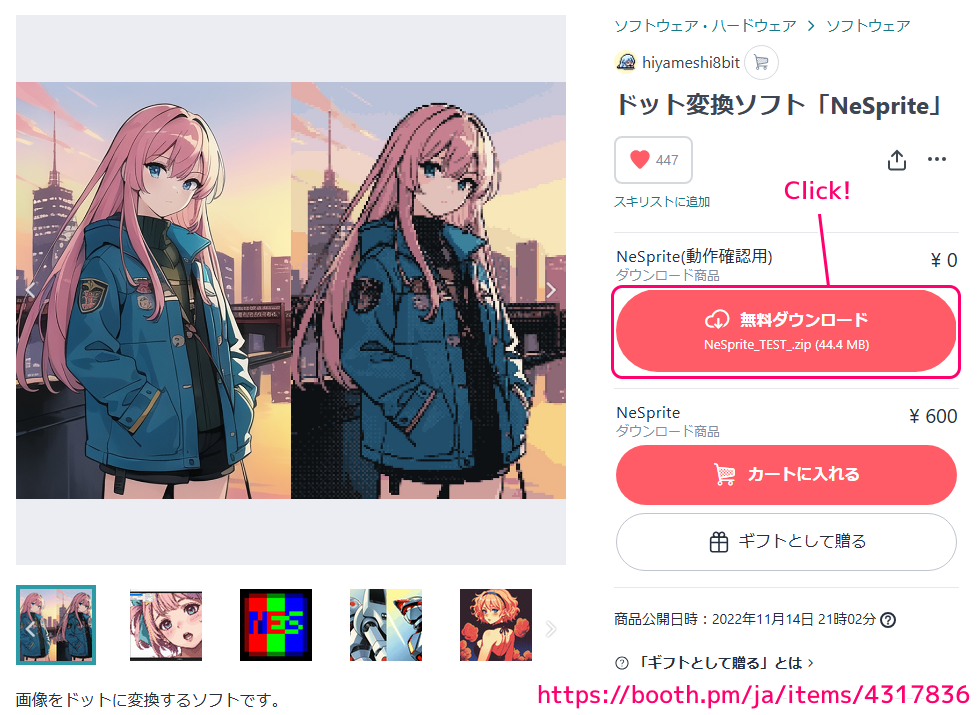Click the hiyameshi8bit shop avatar icon

(626, 62)
